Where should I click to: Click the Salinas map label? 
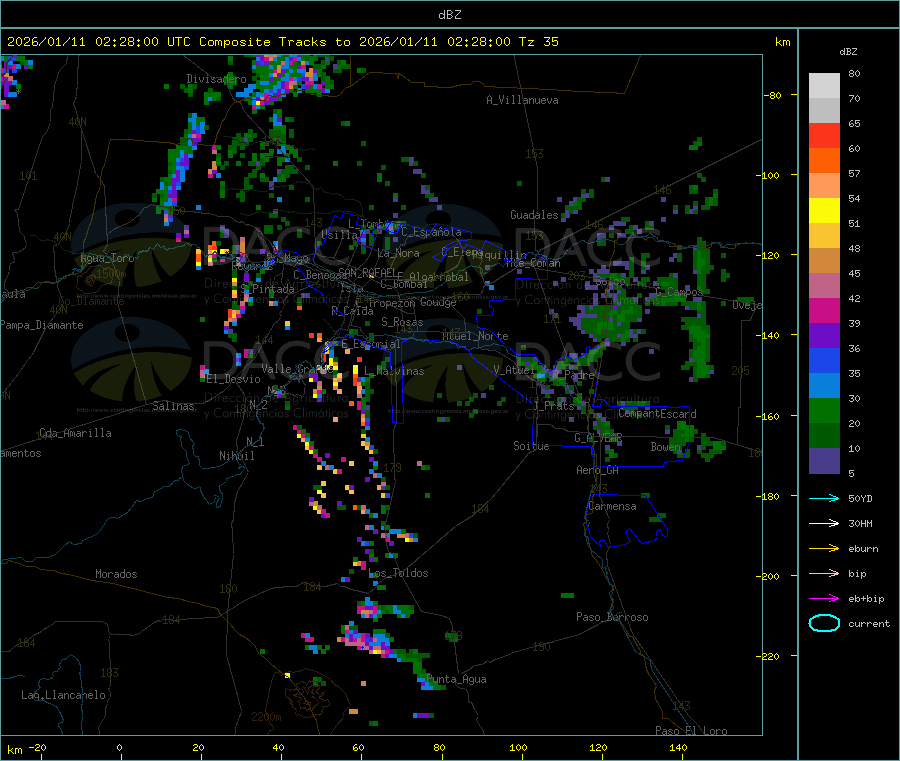[x=173, y=406]
